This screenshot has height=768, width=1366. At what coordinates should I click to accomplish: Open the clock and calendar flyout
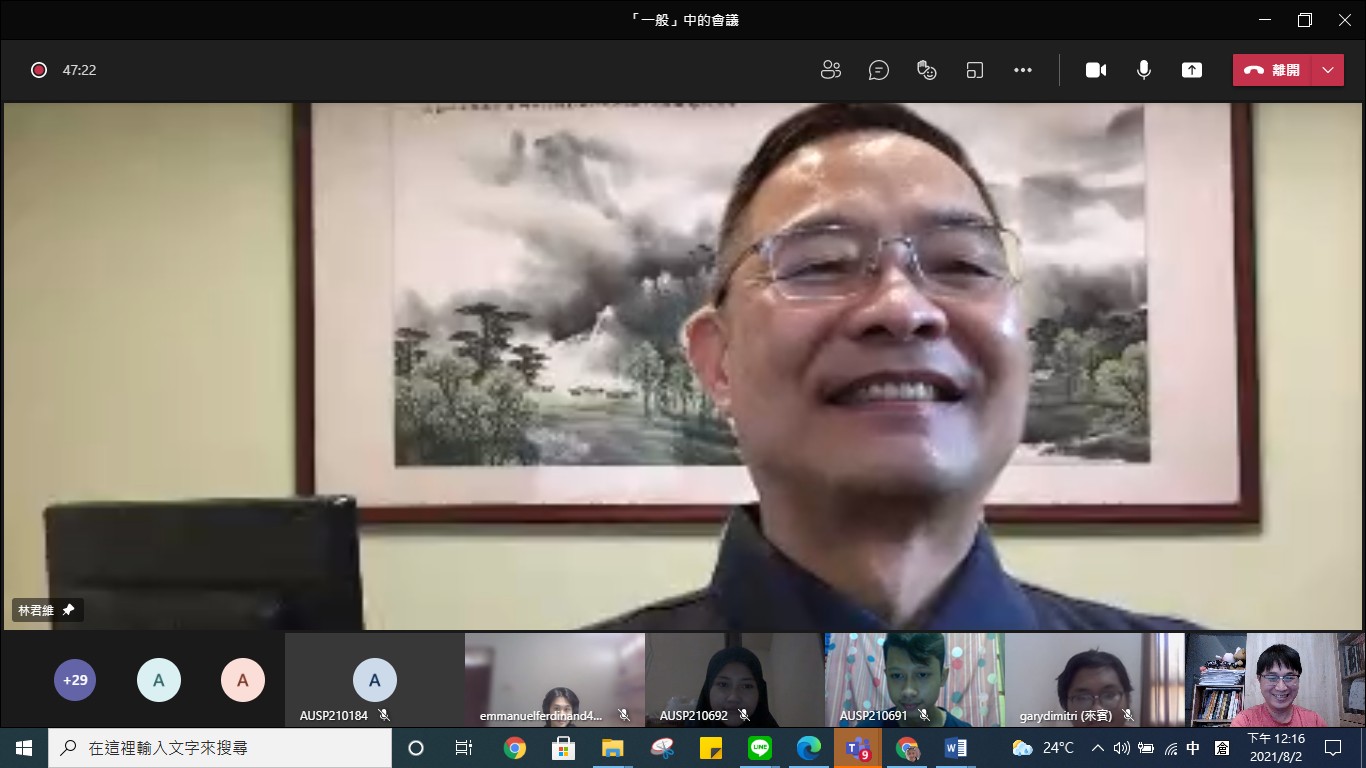pos(1275,748)
